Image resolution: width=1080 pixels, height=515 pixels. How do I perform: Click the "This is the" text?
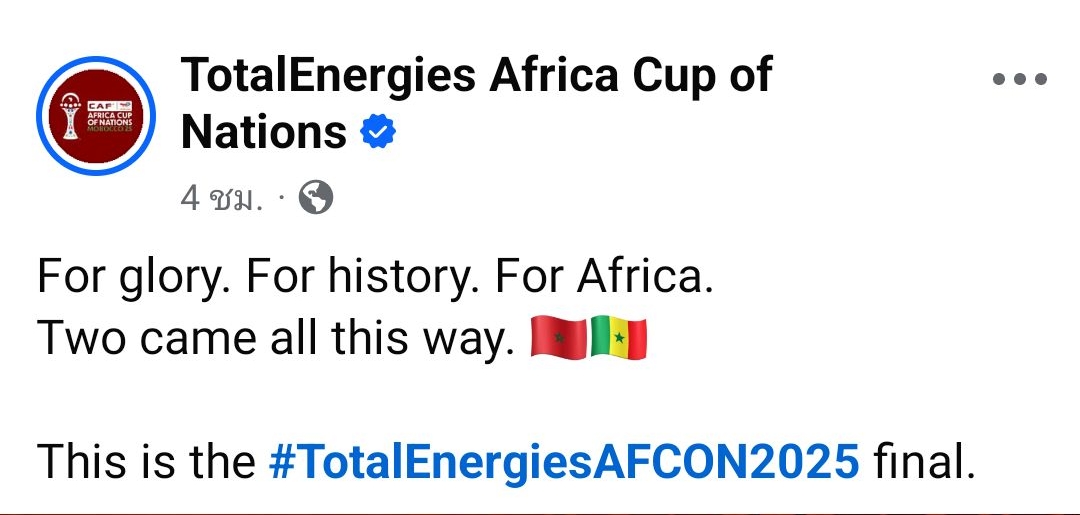(146, 461)
